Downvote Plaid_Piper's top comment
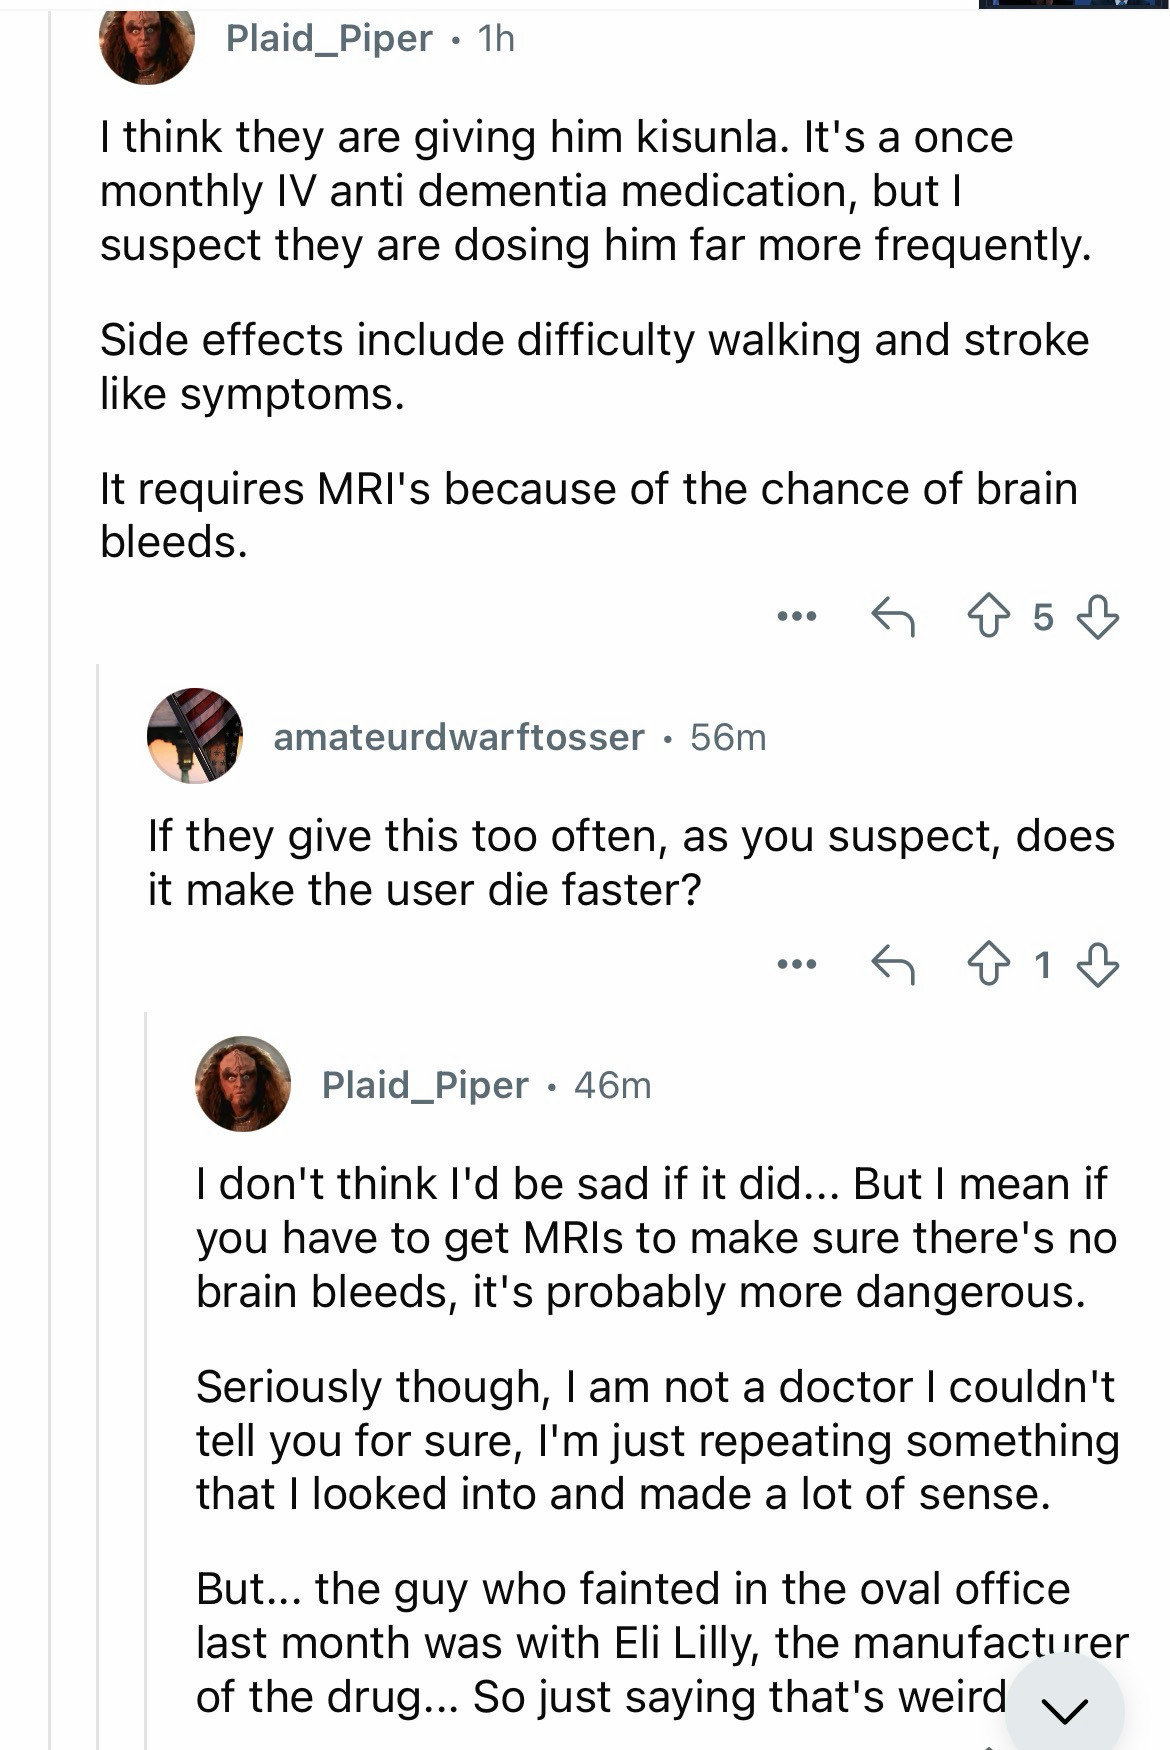 pos(1097,617)
